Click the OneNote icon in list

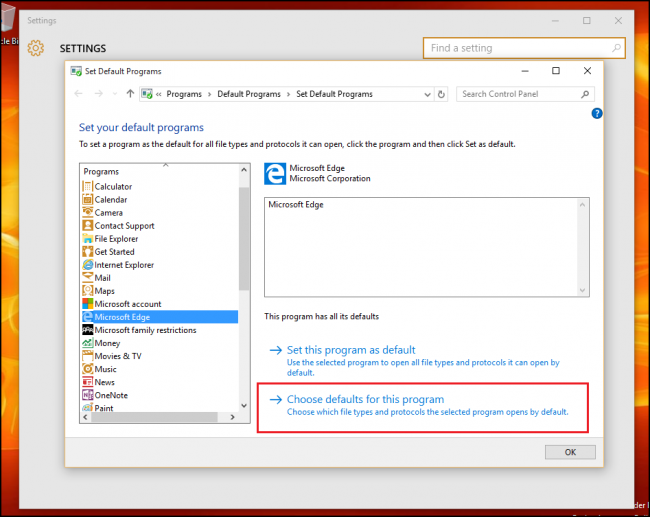[87, 395]
